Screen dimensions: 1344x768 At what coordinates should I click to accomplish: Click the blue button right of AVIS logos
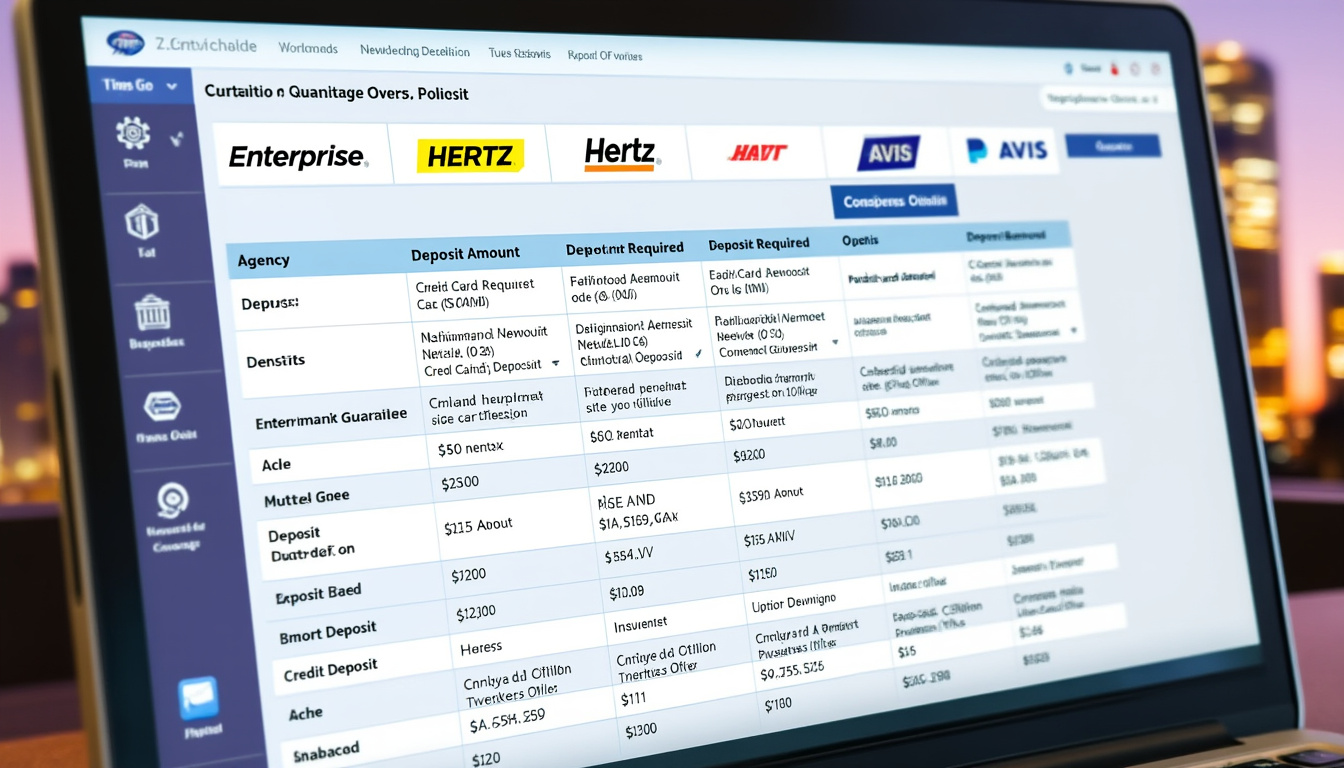pos(1113,146)
